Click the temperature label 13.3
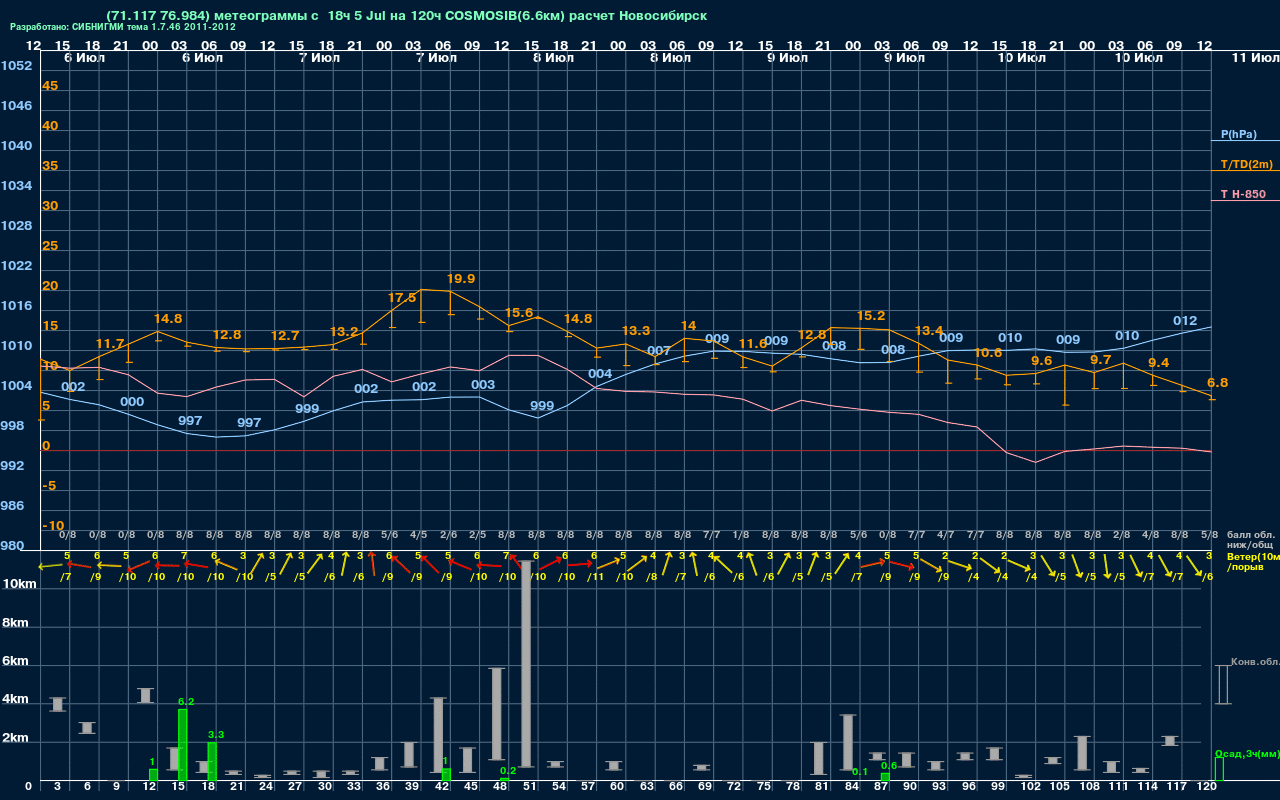The width and height of the screenshot is (1280, 800). pos(636,331)
